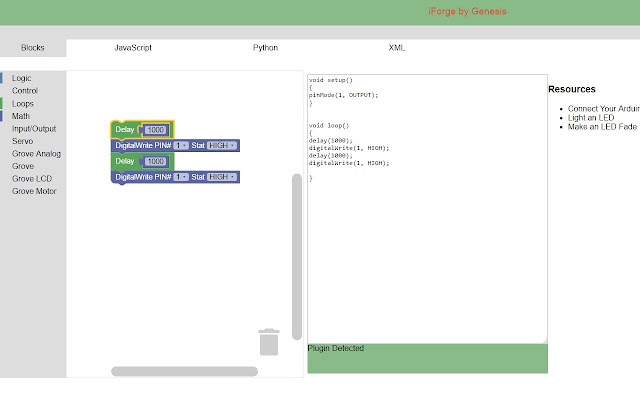Image resolution: width=640 pixels, height=400 pixels.
Task: Click the trash can icon in workspace
Action: 269,342
